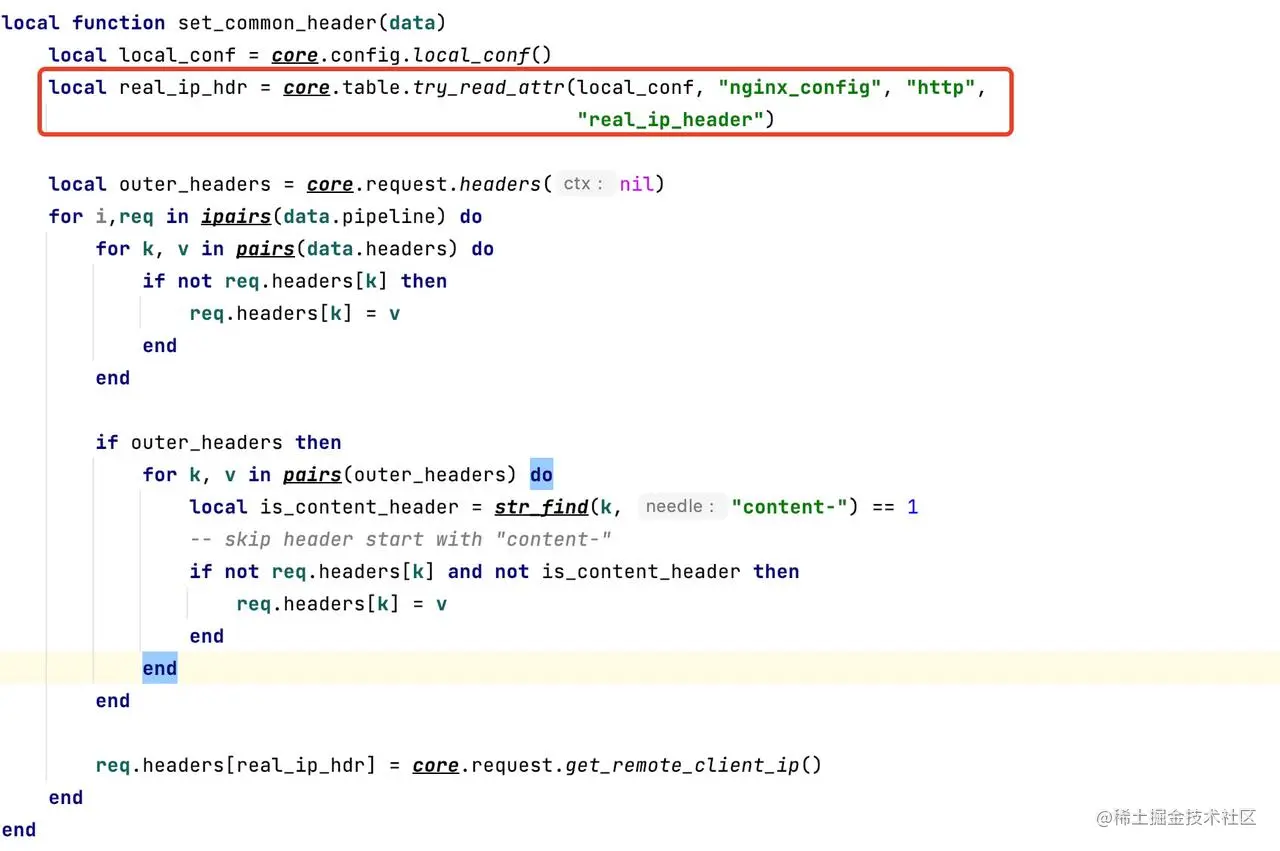Click the skip header comment line

coord(400,539)
